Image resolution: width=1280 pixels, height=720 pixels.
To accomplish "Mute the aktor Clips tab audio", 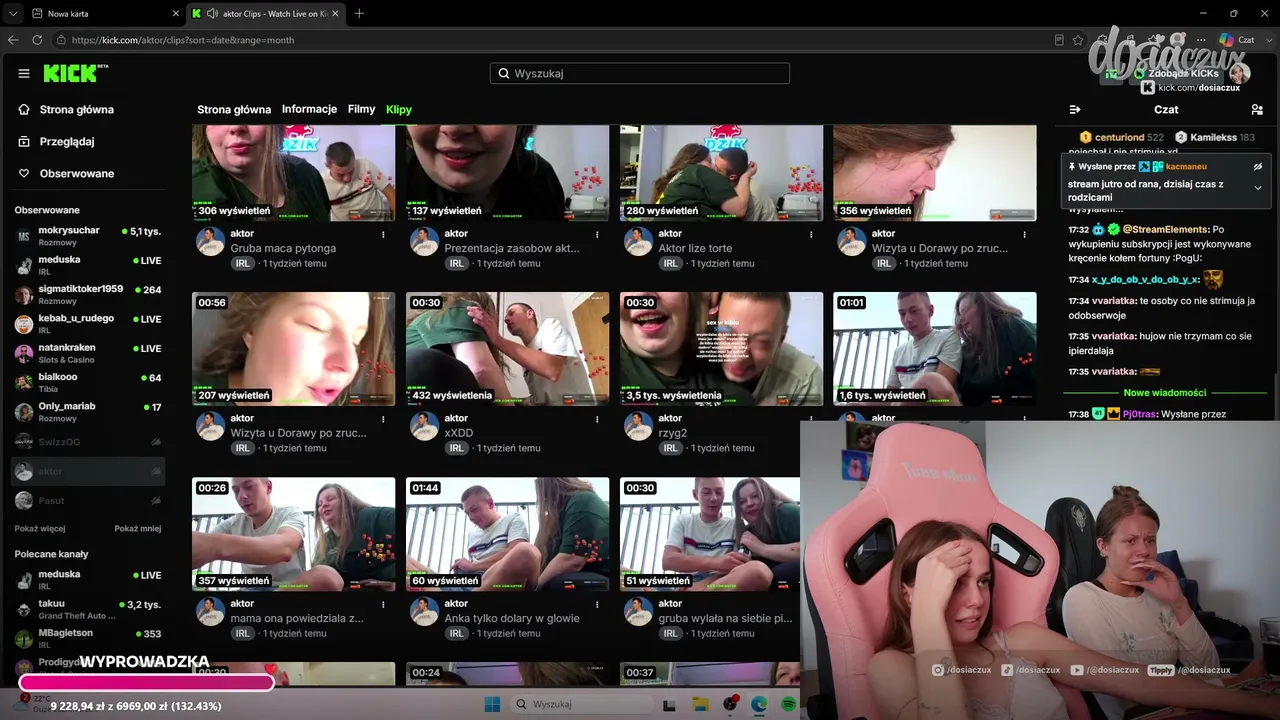I will coord(211,13).
